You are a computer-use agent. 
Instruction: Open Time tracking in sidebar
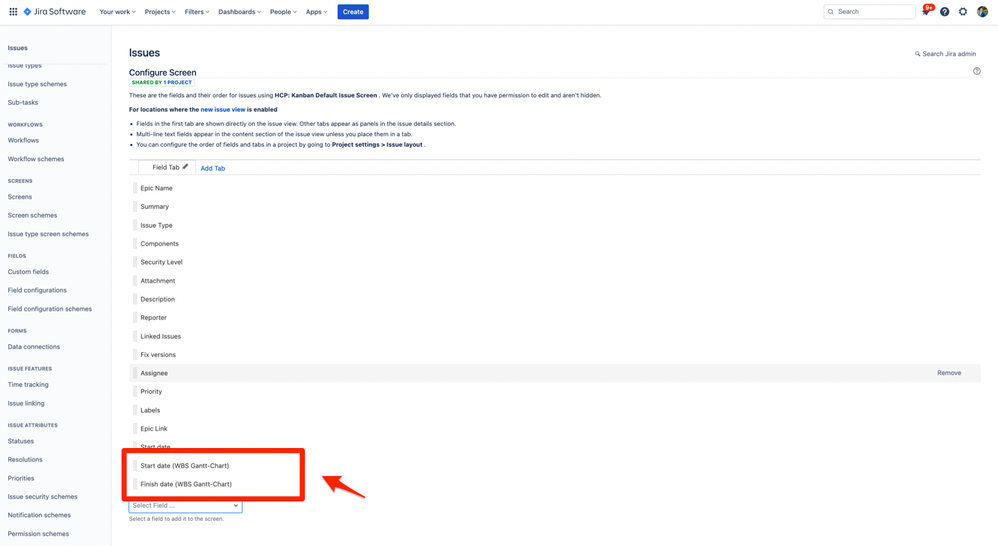[28, 384]
